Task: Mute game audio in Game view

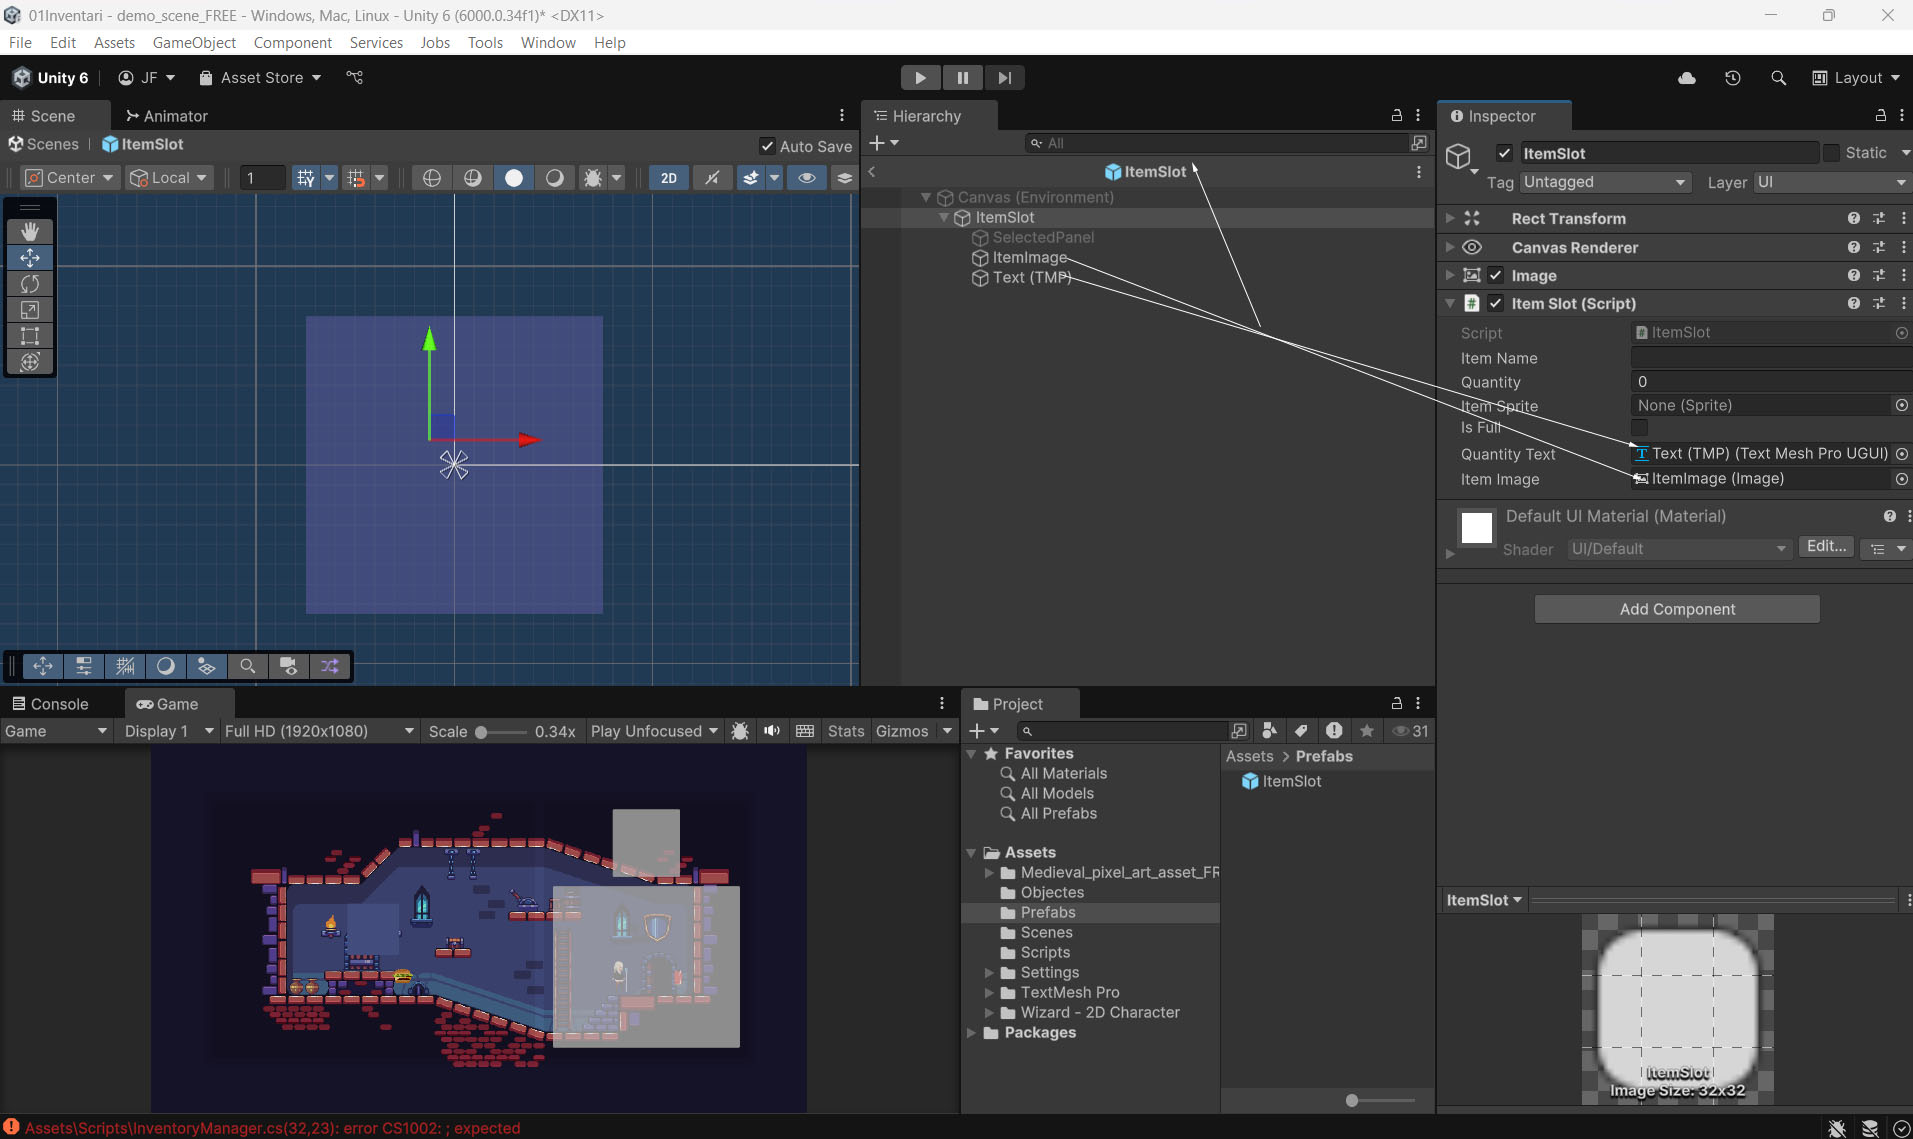Action: point(772,731)
